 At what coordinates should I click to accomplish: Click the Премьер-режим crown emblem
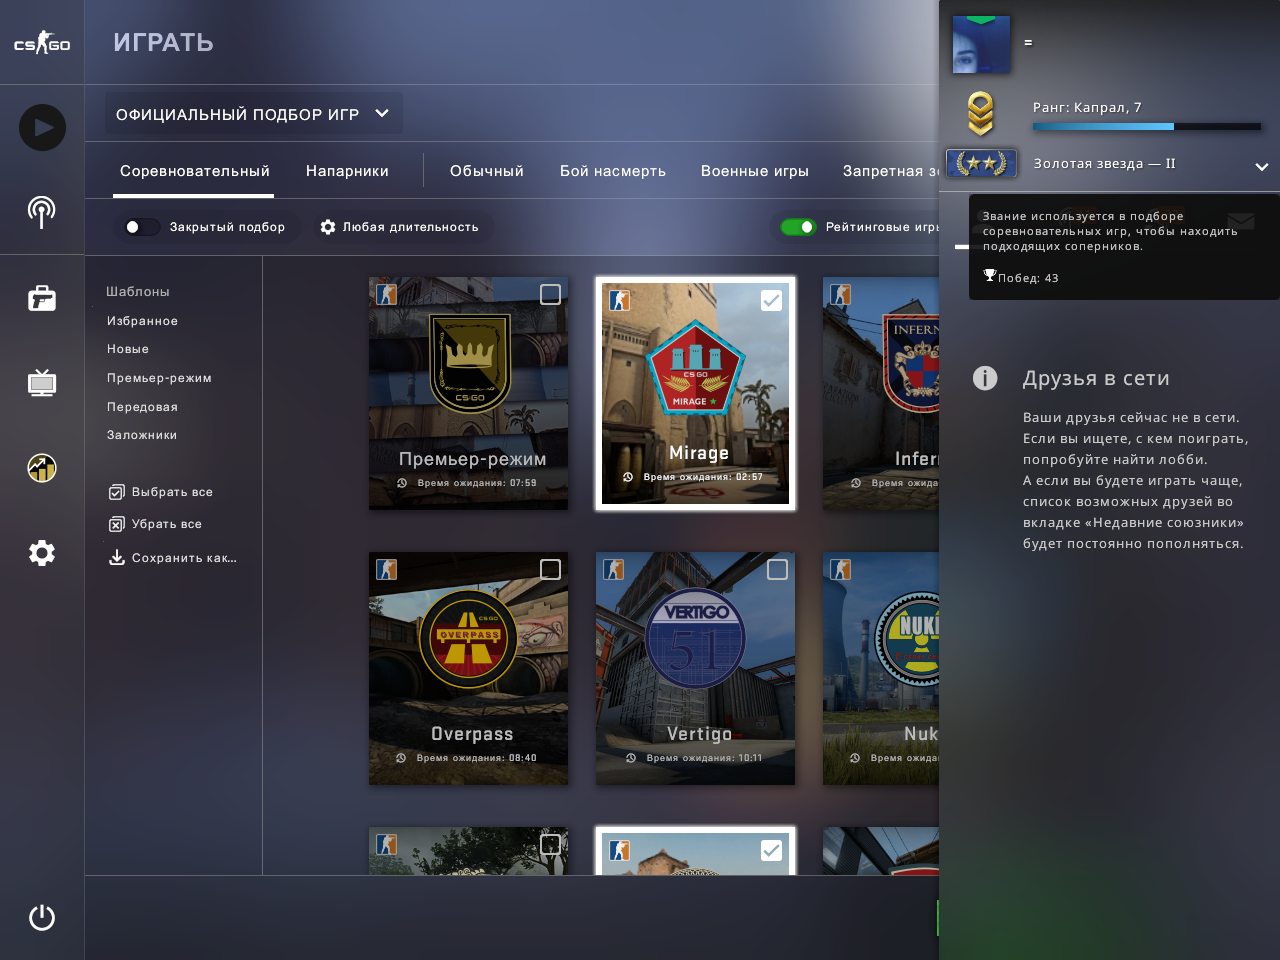470,362
